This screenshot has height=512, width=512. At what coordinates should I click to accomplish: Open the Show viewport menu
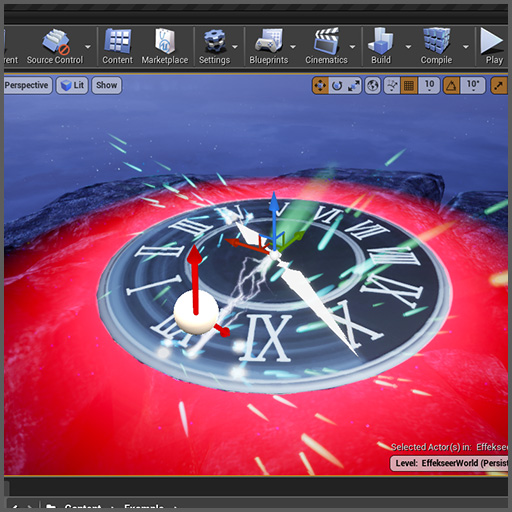[x=107, y=85]
